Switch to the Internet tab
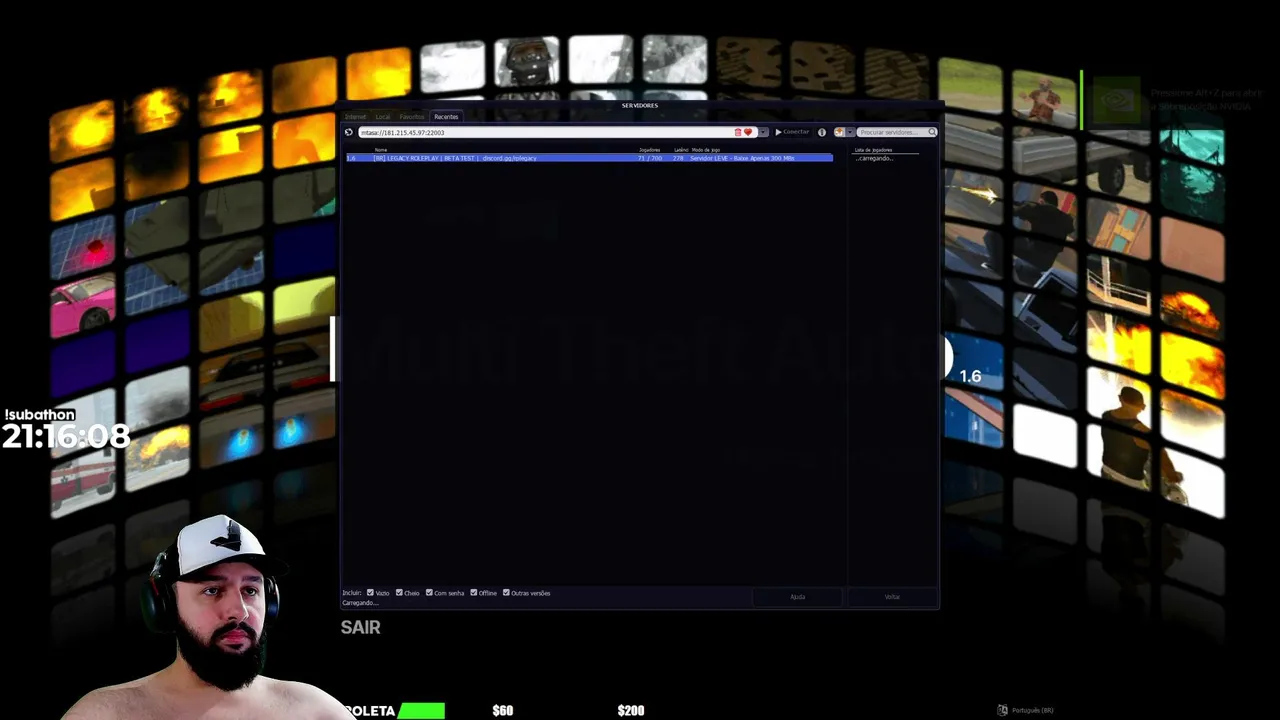Image resolution: width=1280 pixels, height=720 pixels. click(x=355, y=117)
